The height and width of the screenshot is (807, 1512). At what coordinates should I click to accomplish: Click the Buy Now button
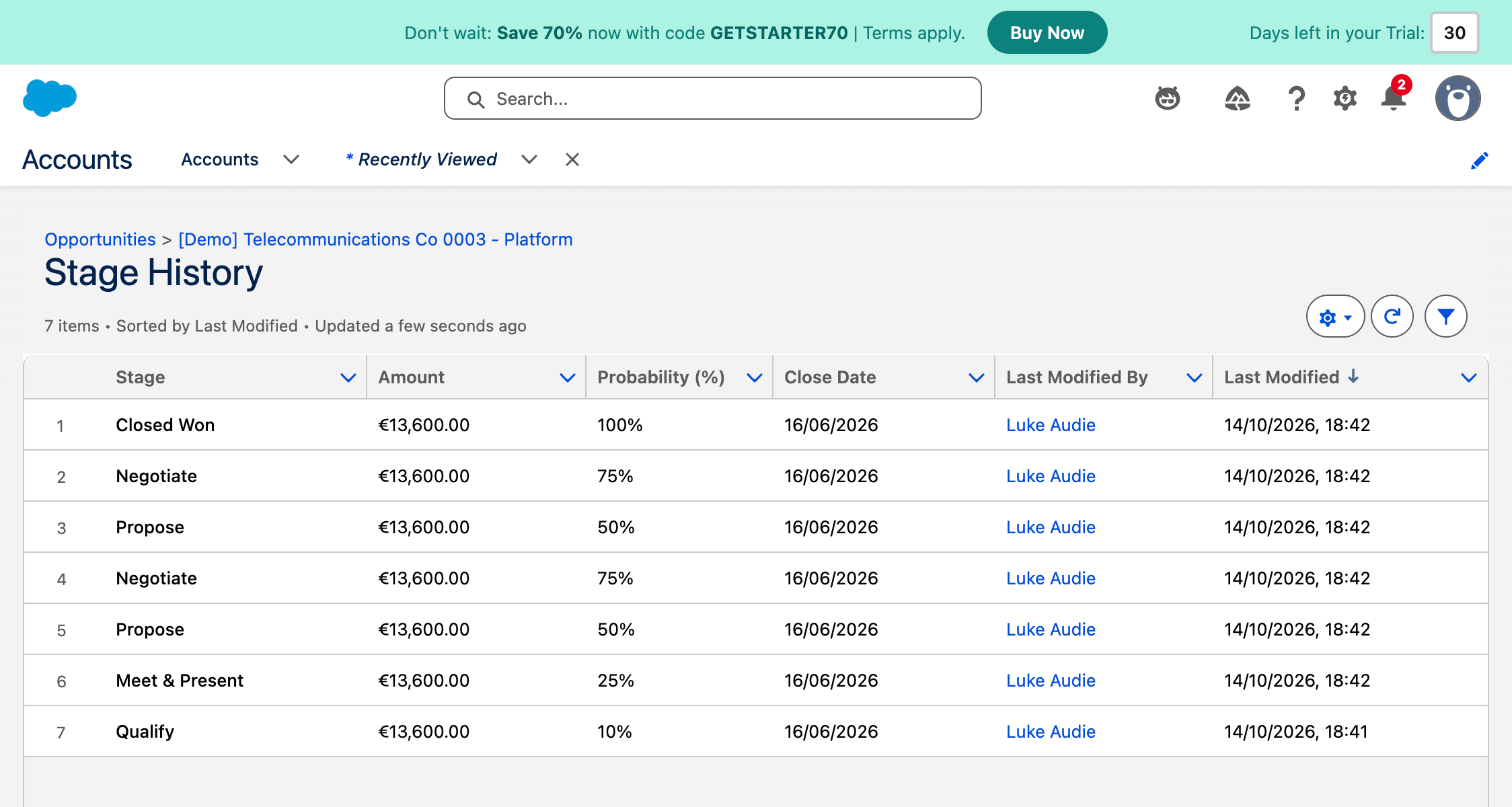[1047, 33]
